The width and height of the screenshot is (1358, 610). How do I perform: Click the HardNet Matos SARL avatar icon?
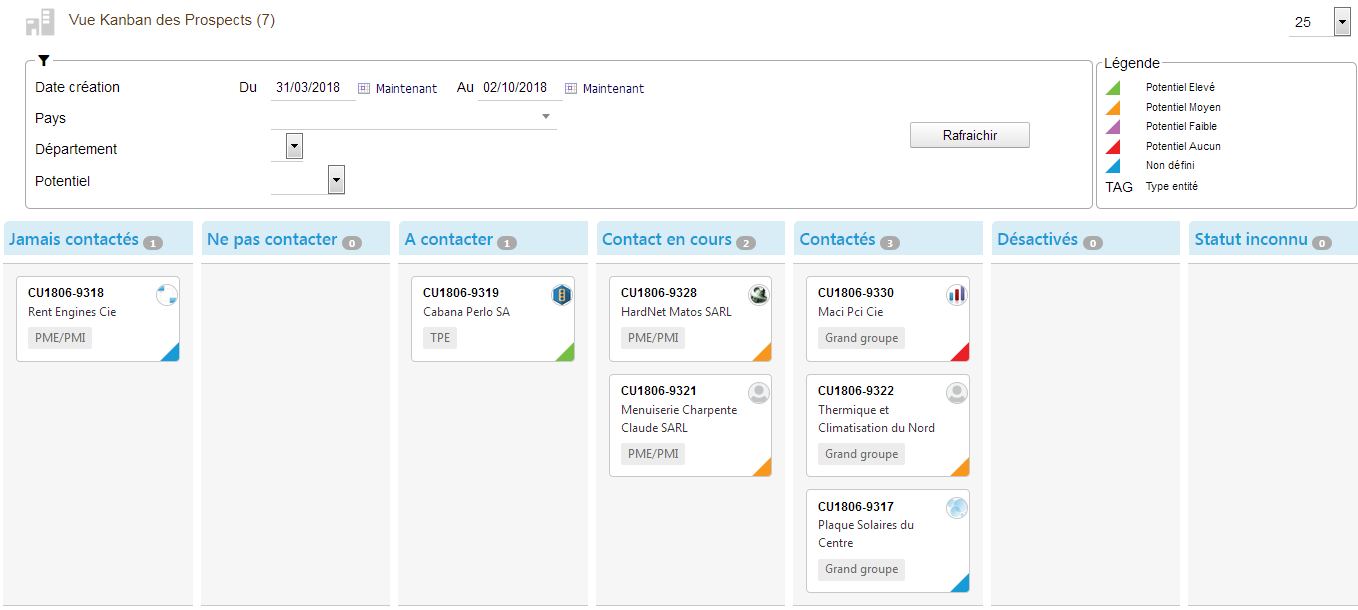click(x=759, y=294)
